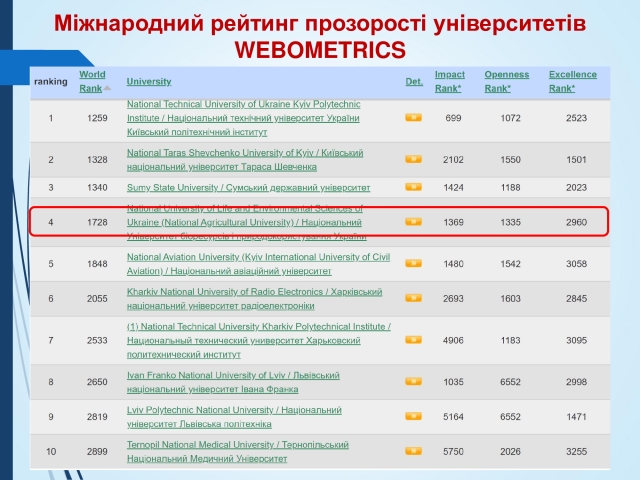Select world rank value 1848
This screenshot has width=640, height=480.
click(97, 264)
